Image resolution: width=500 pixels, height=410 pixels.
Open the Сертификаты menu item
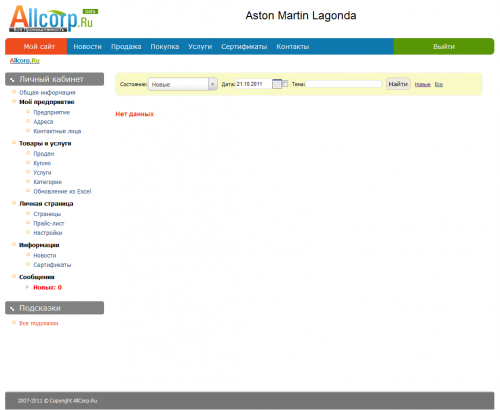pos(244,47)
